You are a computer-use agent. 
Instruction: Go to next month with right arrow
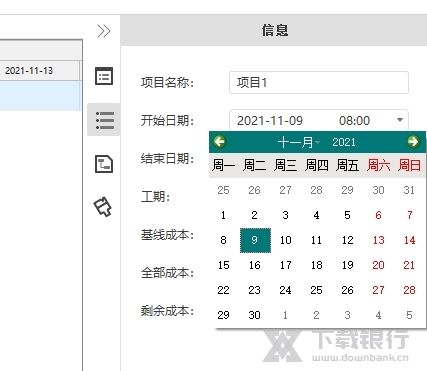point(413,142)
